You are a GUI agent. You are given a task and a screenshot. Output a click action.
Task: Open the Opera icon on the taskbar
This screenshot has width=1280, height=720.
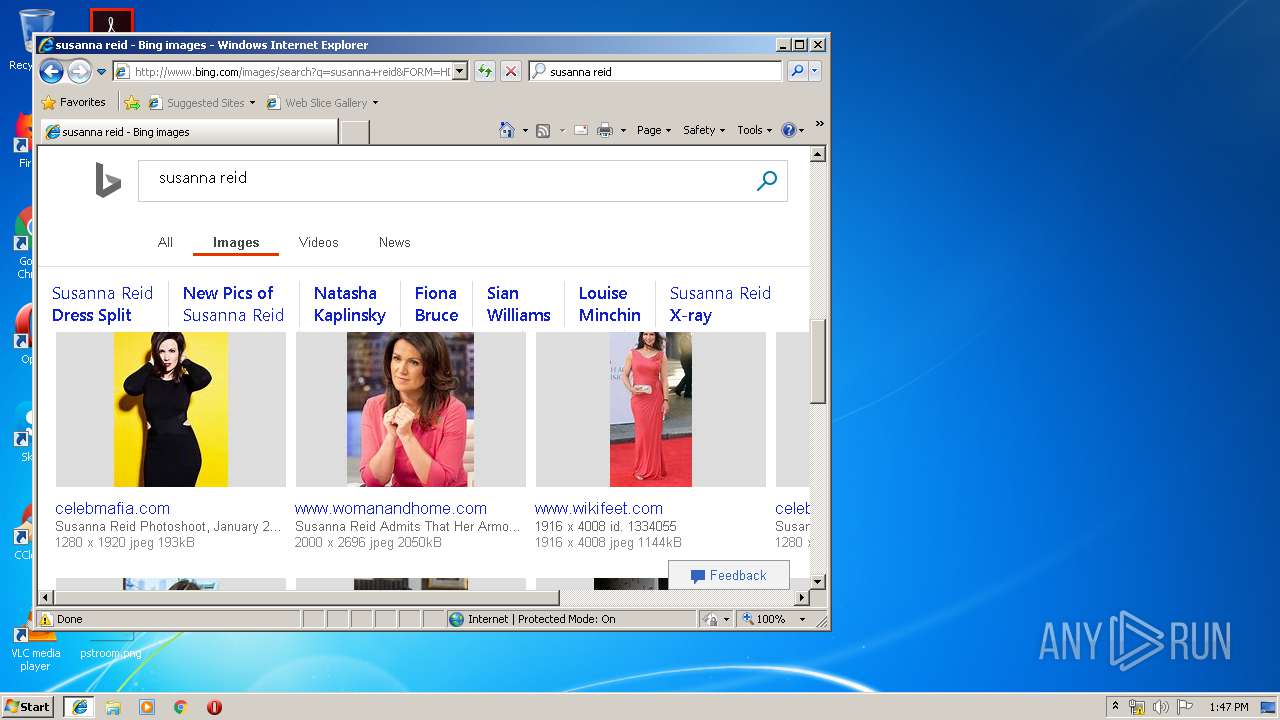click(214, 707)
